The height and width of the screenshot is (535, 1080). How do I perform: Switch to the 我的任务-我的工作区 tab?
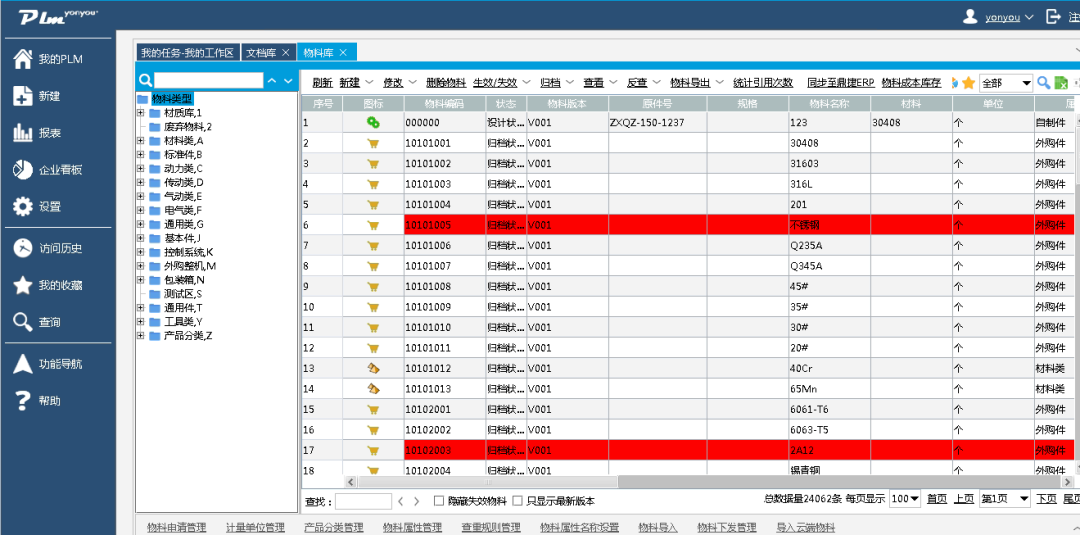188,53
